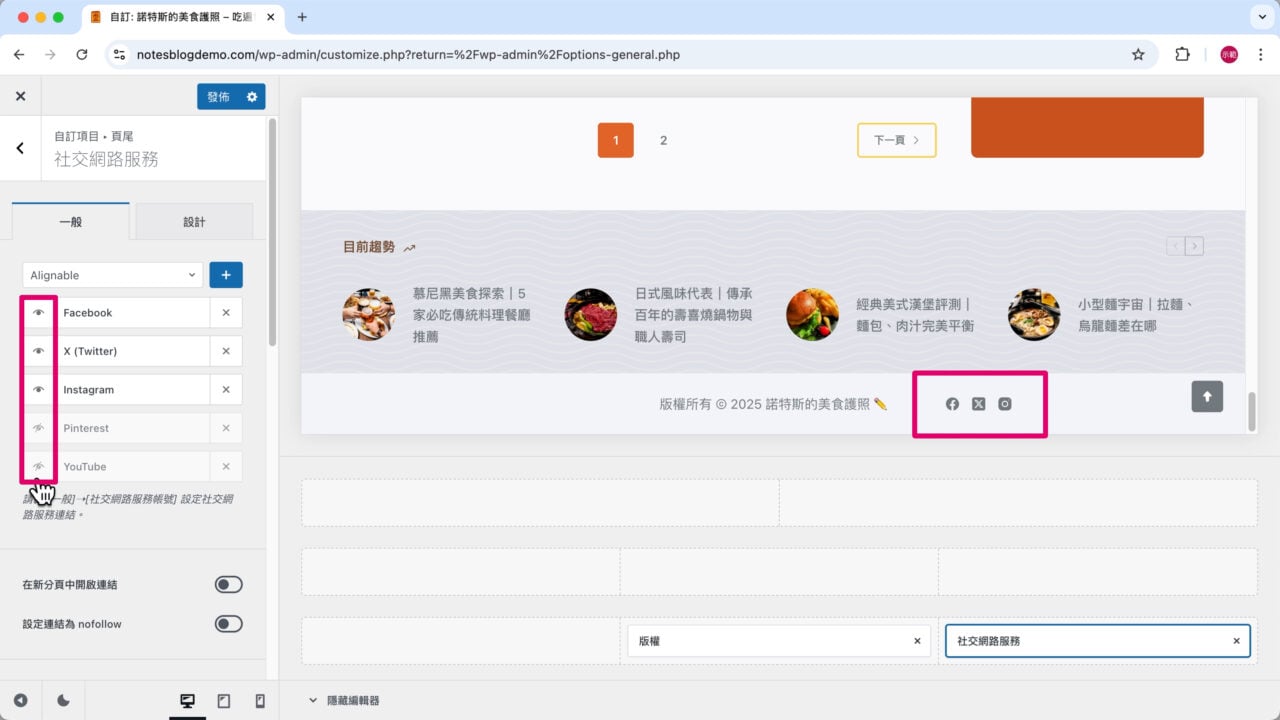The height and width of the screenshot is (720, 1280).
Task: Add a new service with the plus button
Action: click(226, 274)
